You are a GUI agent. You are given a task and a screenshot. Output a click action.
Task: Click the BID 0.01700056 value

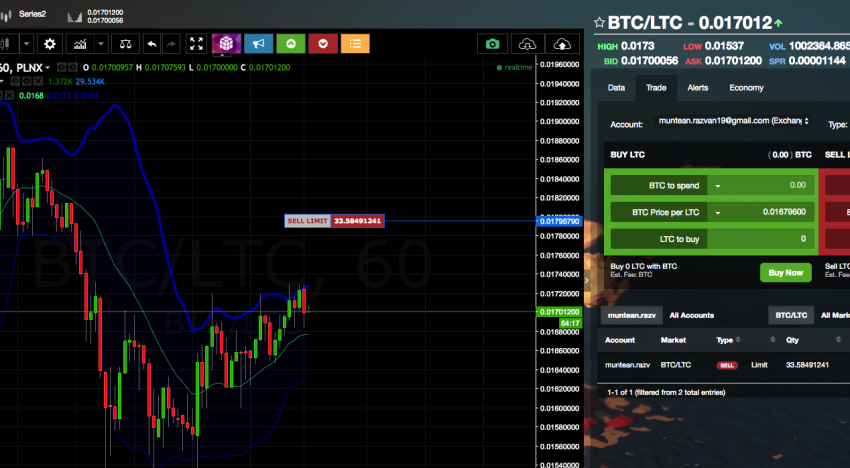coord(649,61)
